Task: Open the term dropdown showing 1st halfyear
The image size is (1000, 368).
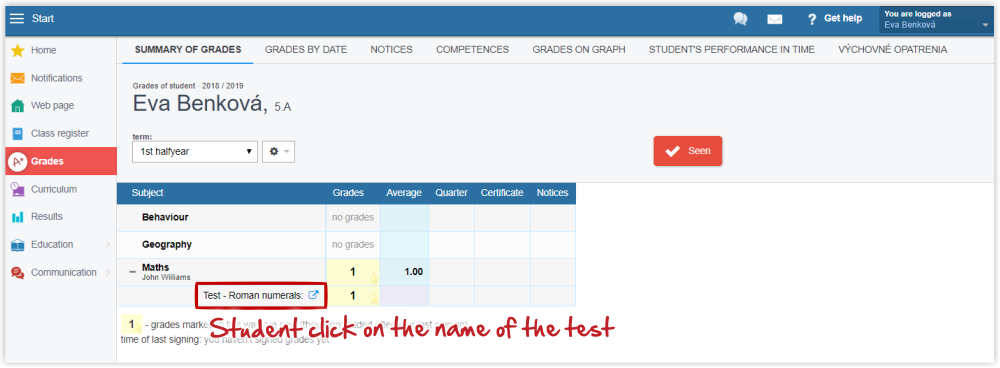Action: (195, 152)
